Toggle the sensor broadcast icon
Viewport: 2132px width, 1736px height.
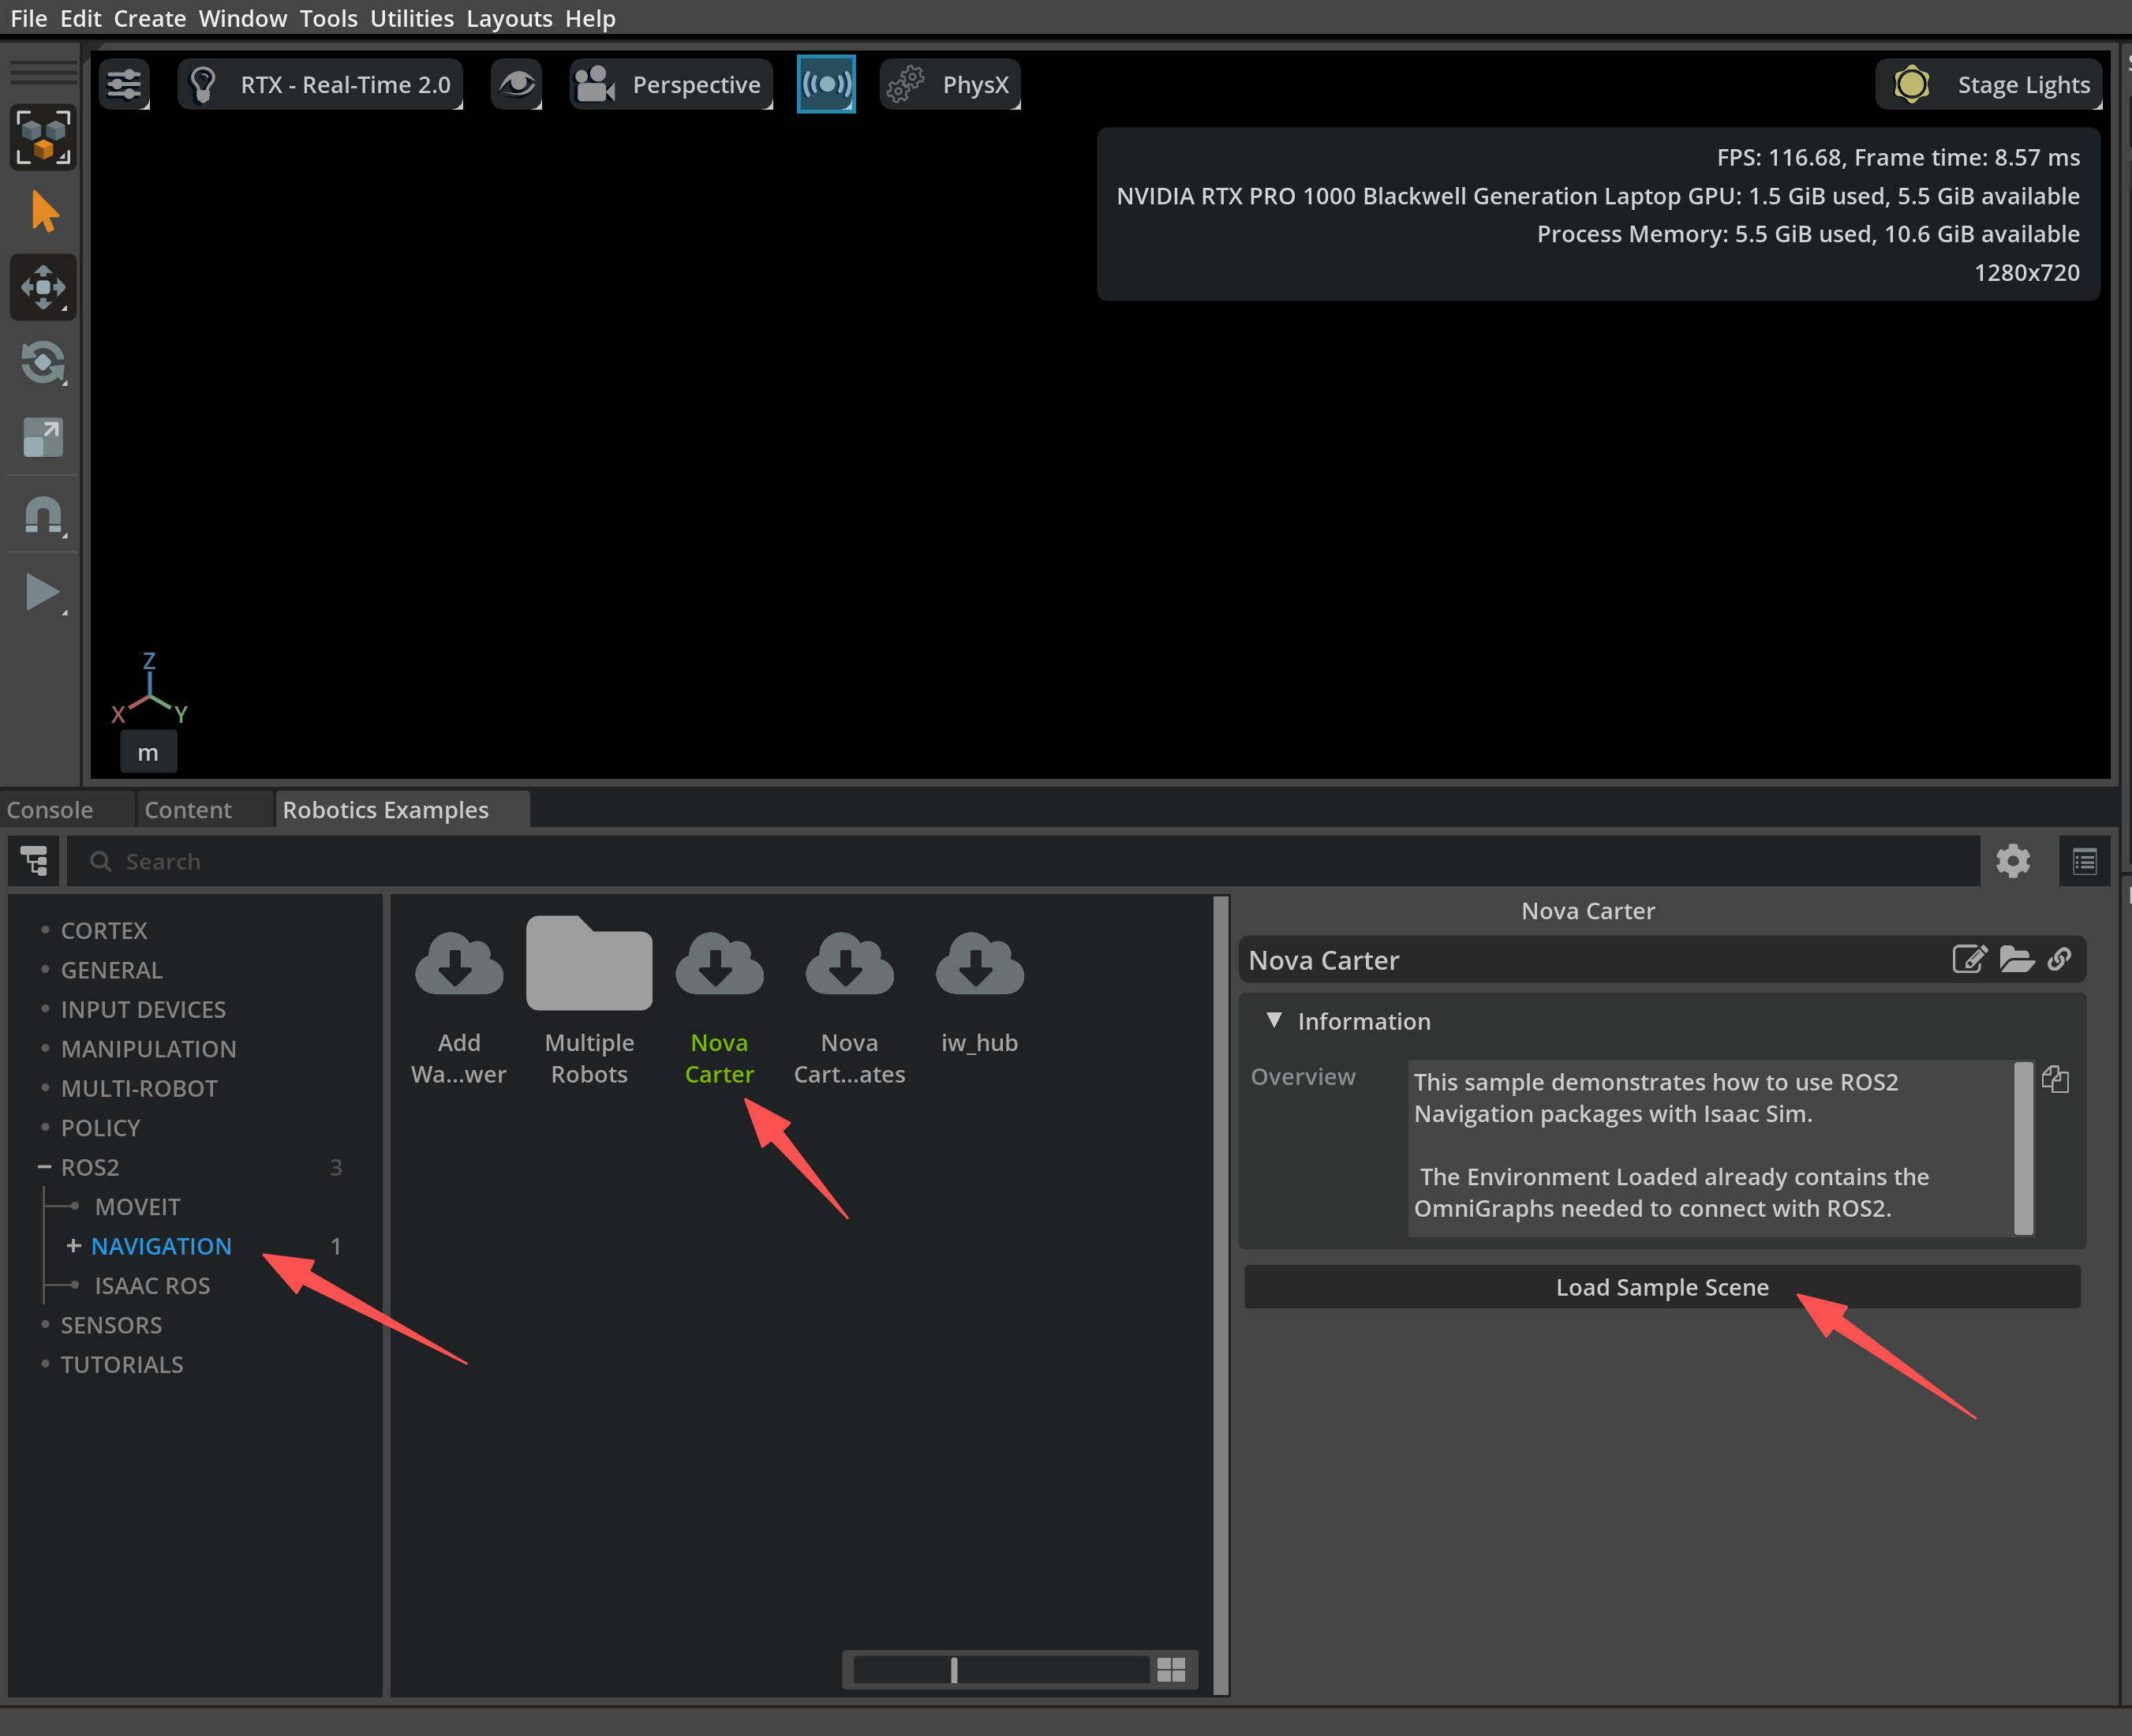click(826, 85)
